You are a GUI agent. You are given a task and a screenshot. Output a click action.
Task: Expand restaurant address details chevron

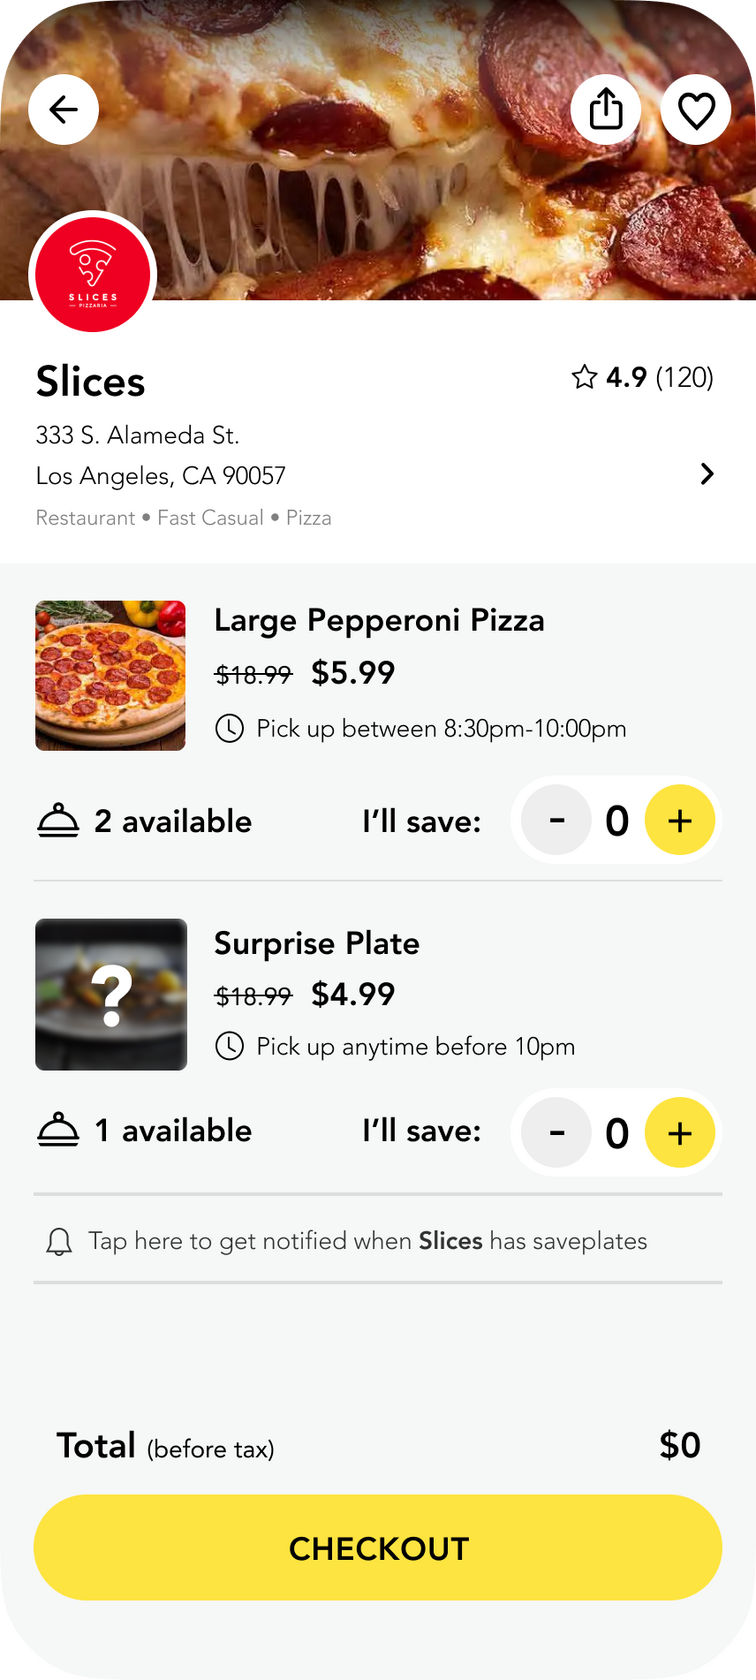point(707,474)
